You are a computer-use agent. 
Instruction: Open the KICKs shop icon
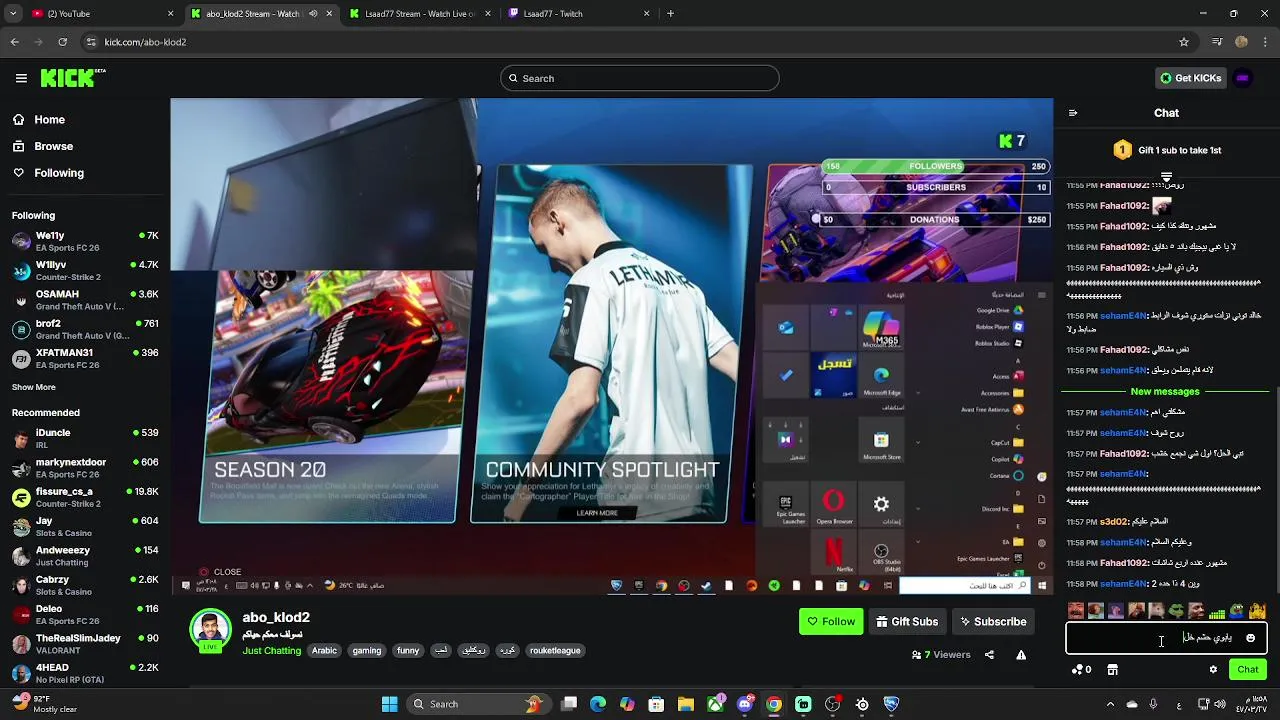click(1112, 670)
